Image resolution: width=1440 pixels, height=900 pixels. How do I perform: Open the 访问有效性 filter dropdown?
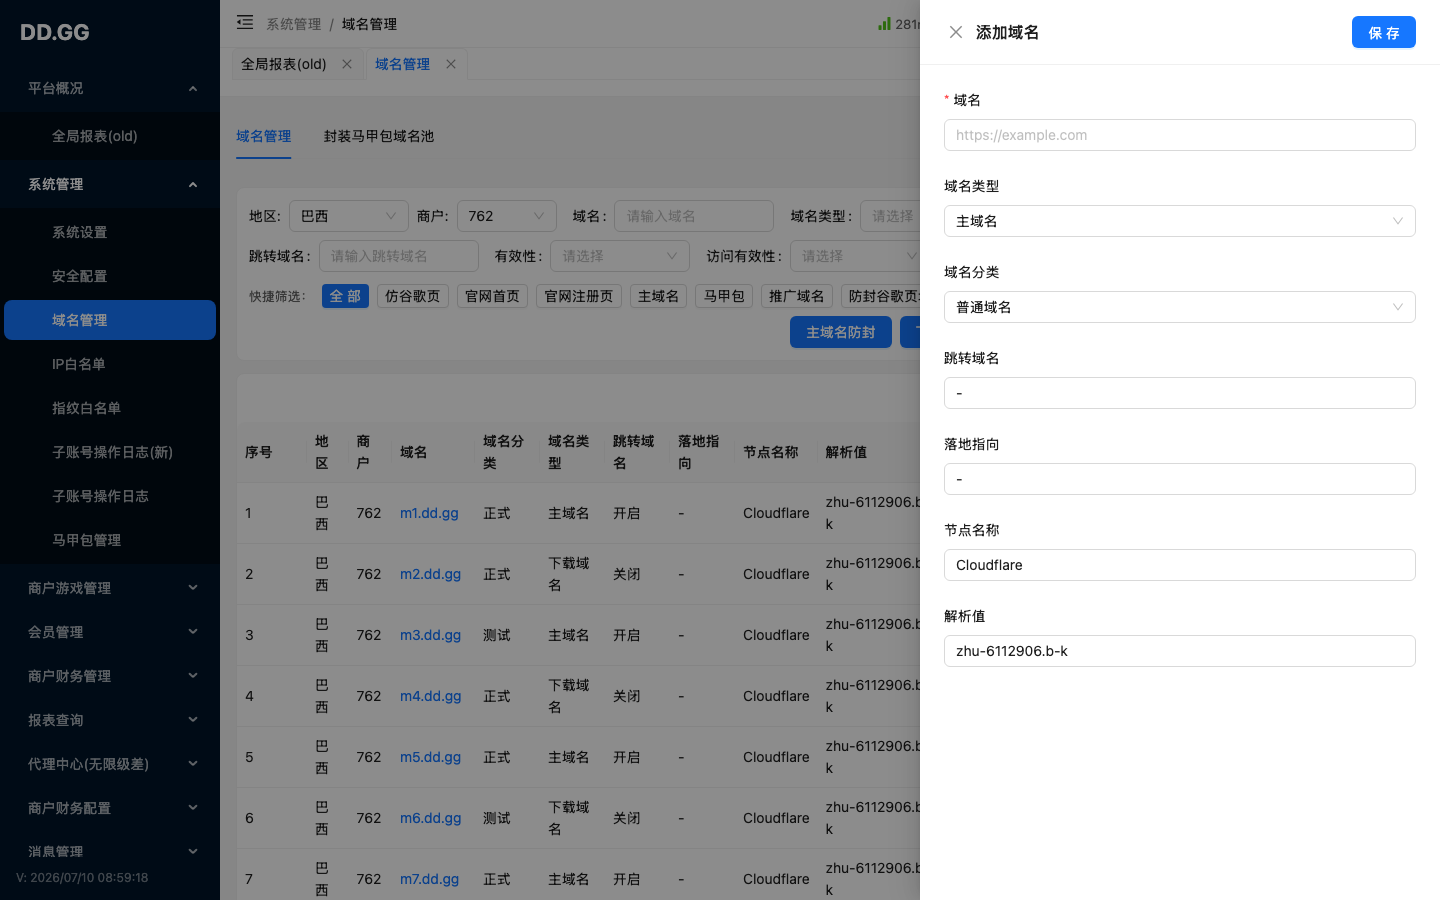click(855, 256)
